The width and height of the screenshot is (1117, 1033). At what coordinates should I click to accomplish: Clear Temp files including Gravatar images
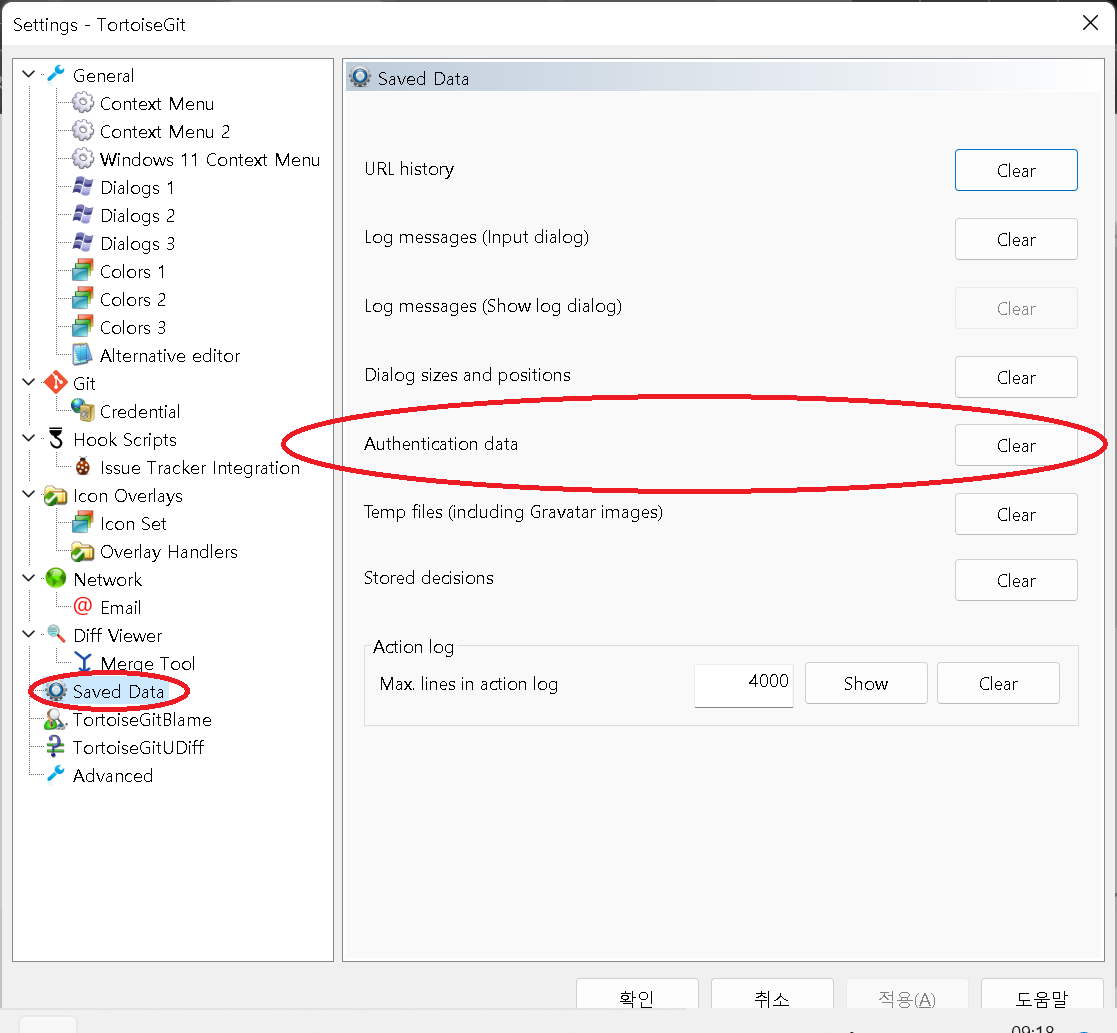click(1016, 514)
